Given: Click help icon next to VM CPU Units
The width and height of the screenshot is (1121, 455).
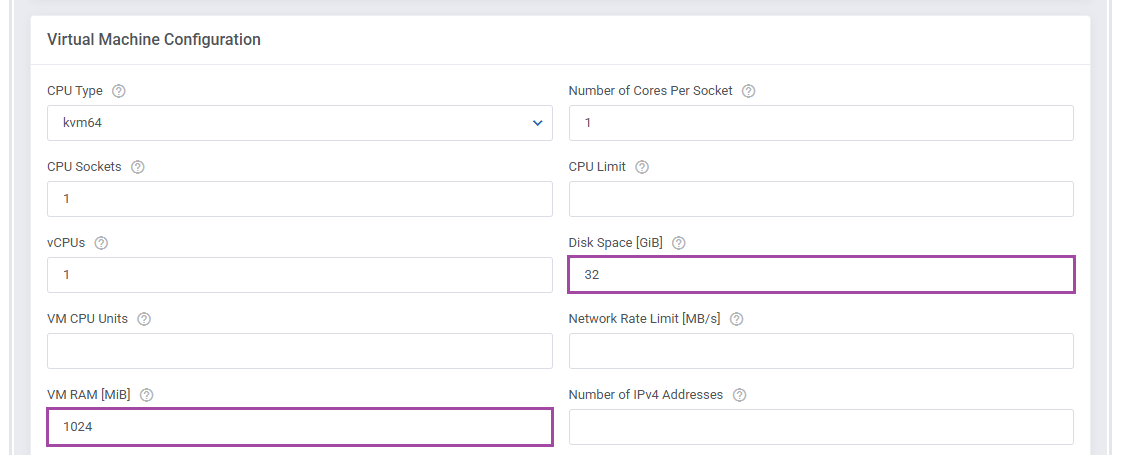Looking at the screenshot, I should pos(144,319).
